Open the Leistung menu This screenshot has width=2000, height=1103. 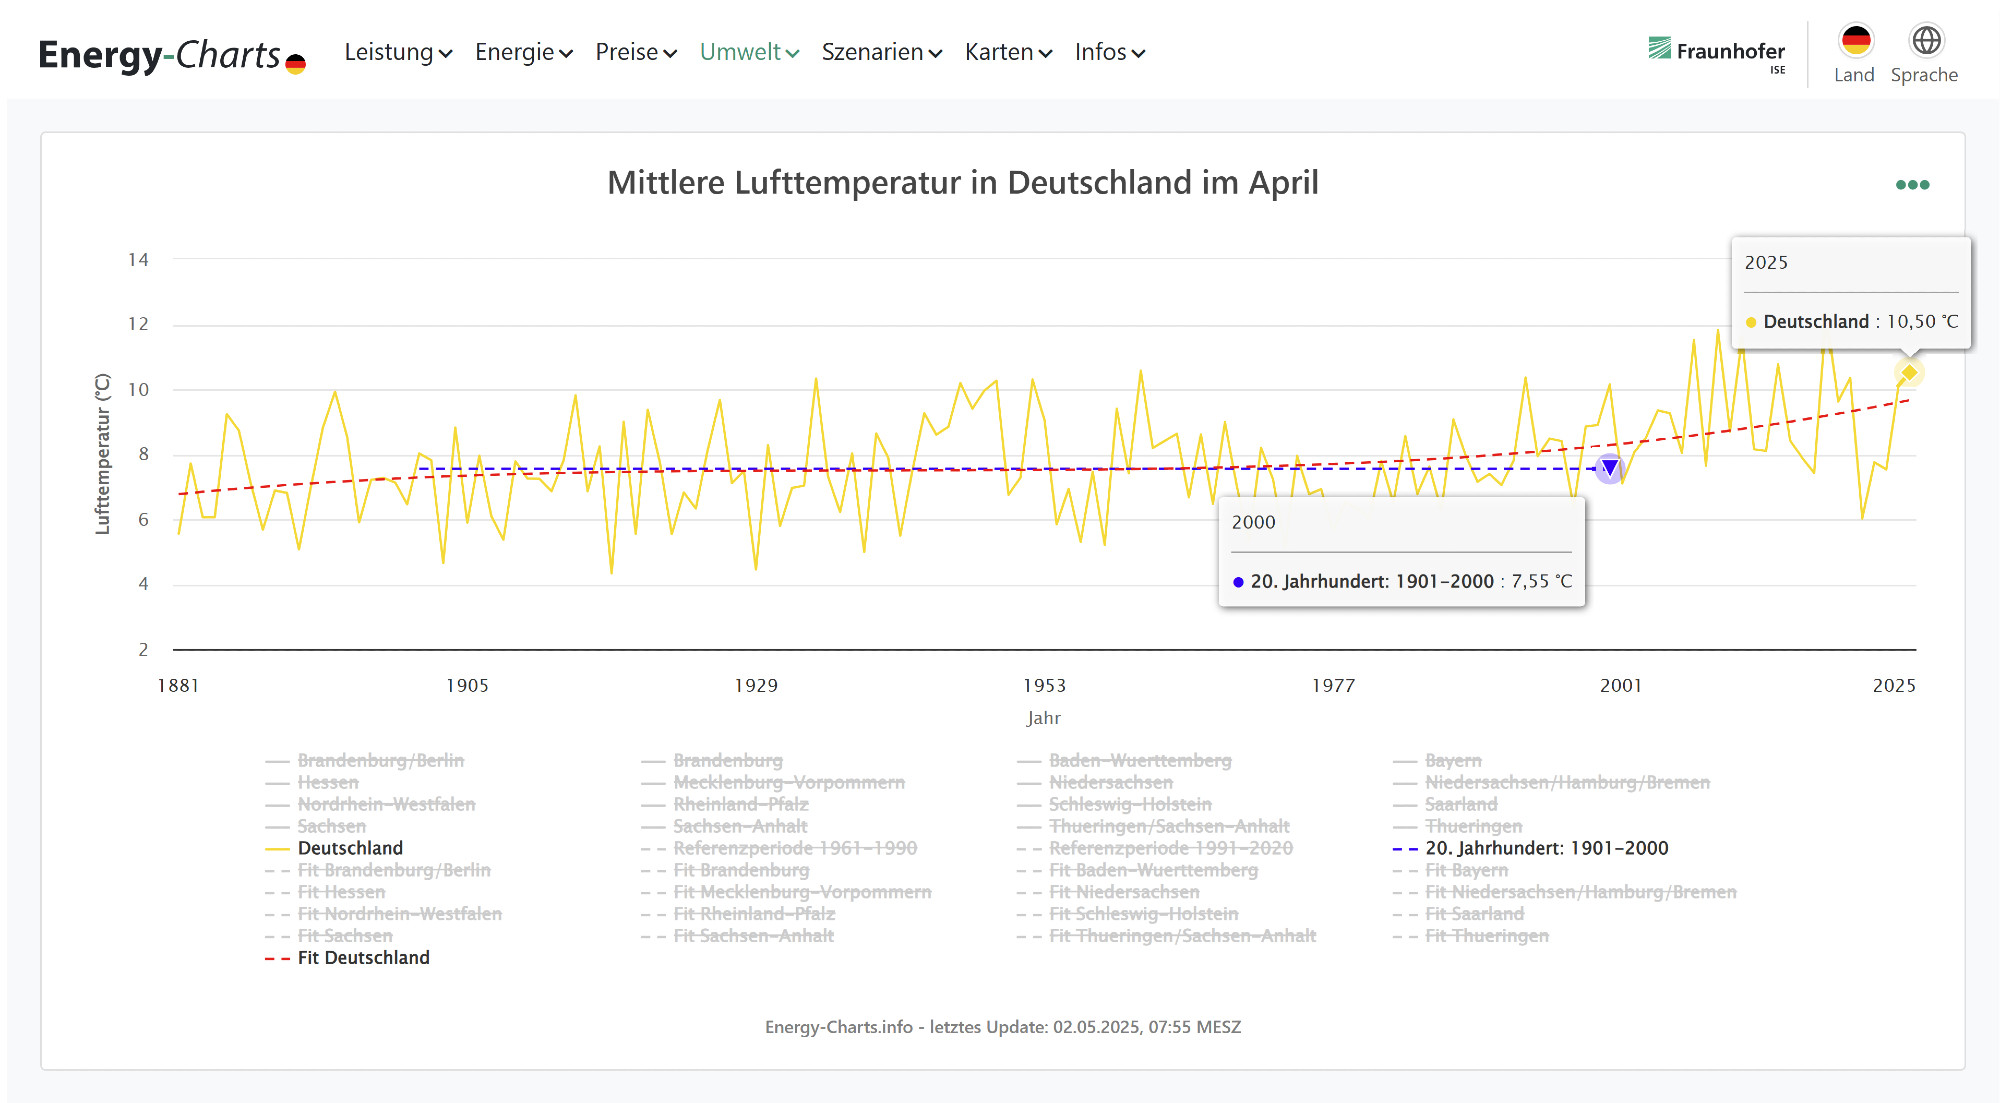click(x=398, y=52)
